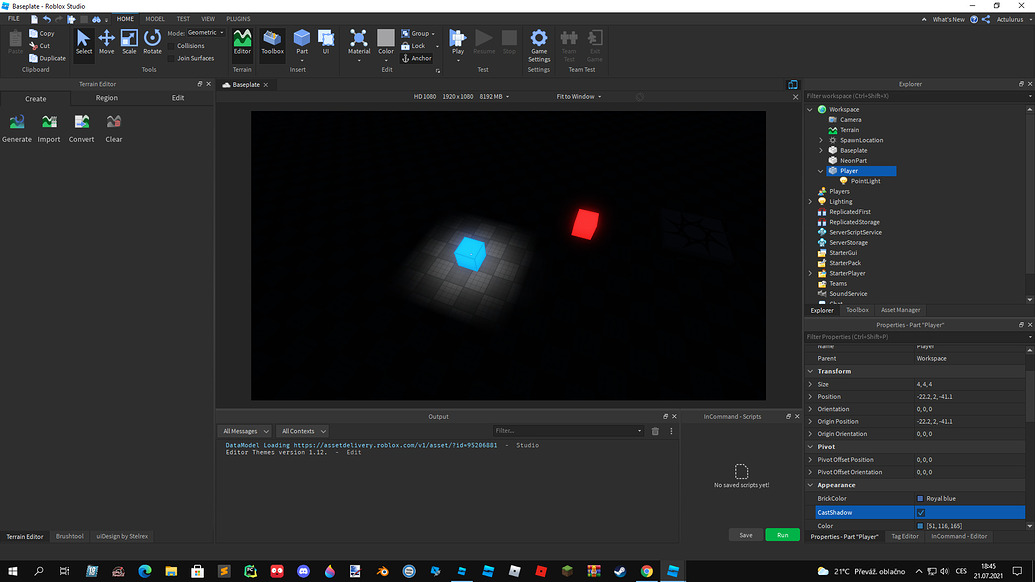The height and width of the screenshot is (582, 1035).
Task: Select NeonPart in Explorer
Action: pyautogui.click(x=853, y=160)
